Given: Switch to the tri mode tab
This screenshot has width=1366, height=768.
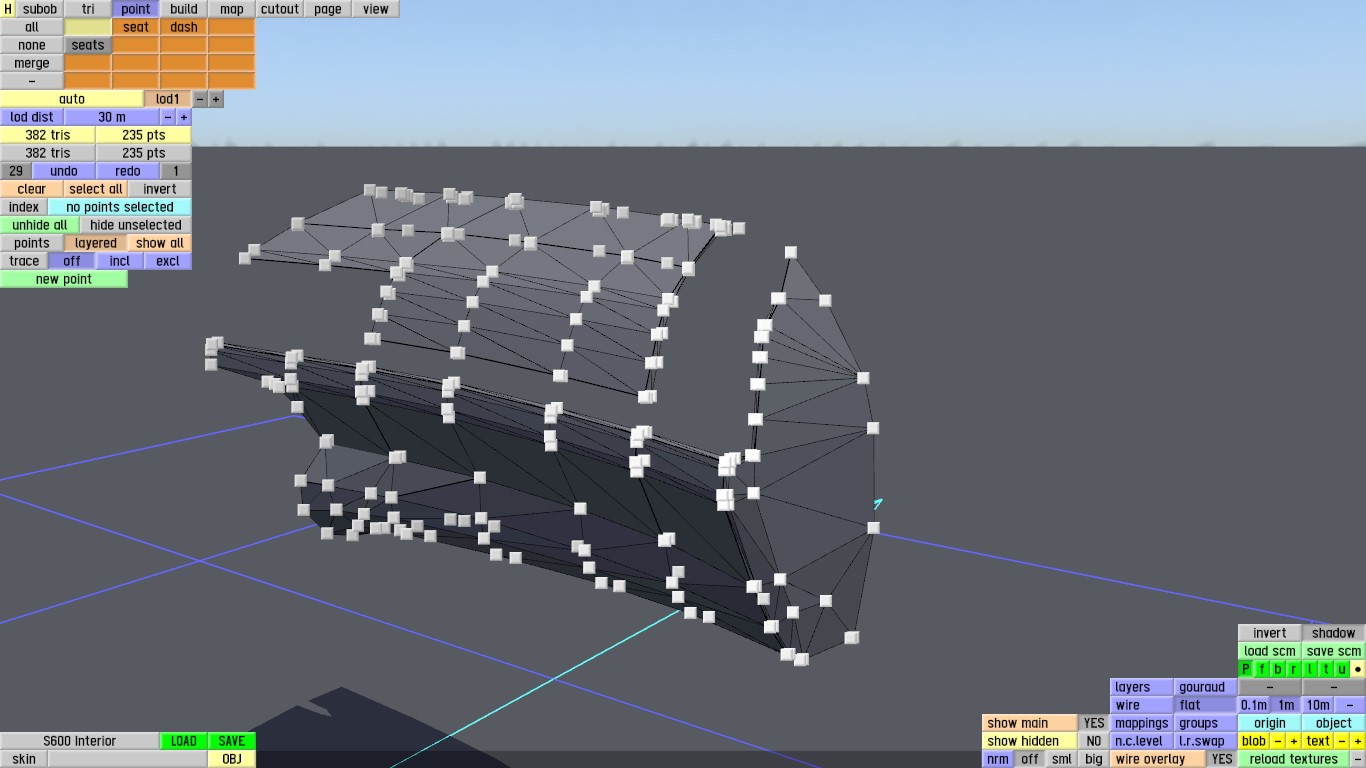Looking at the screenshot, I should [x=88, y=9].
